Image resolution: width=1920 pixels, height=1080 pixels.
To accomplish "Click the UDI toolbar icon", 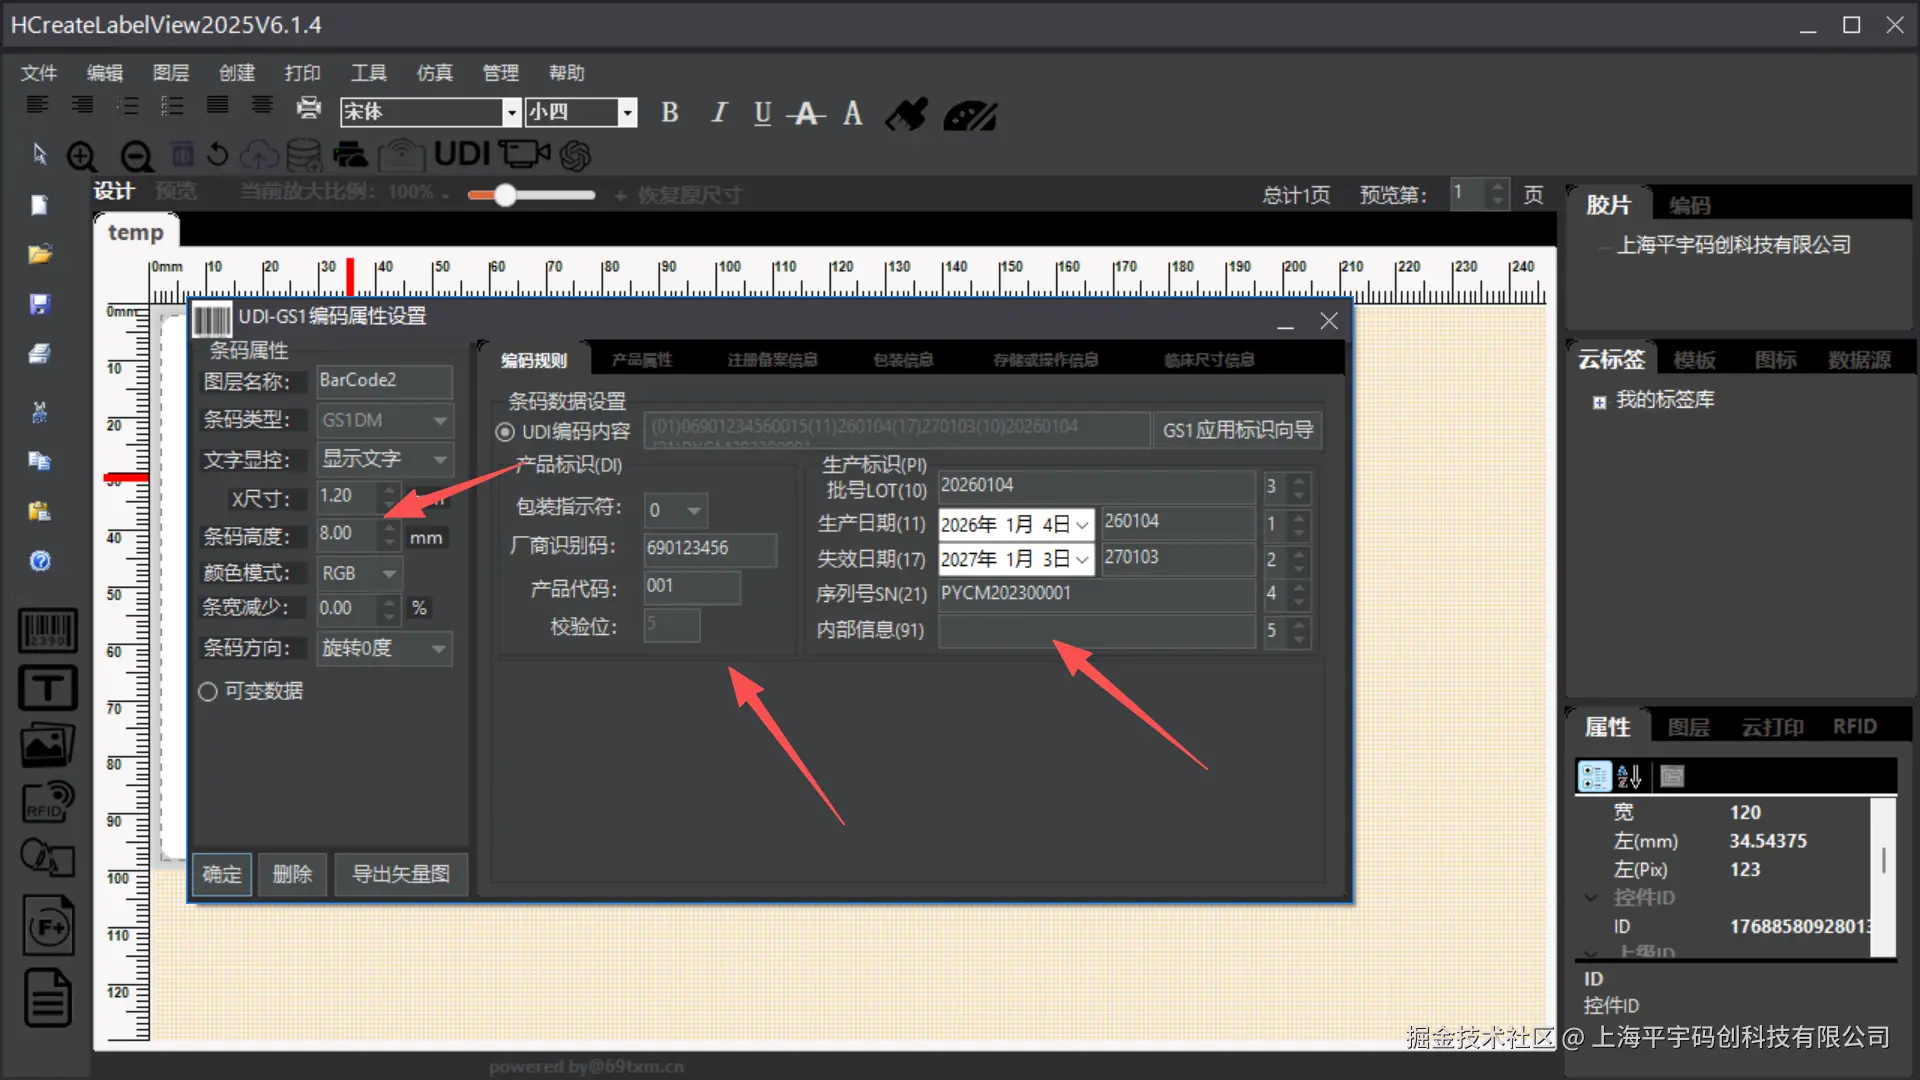I will 462,154.
